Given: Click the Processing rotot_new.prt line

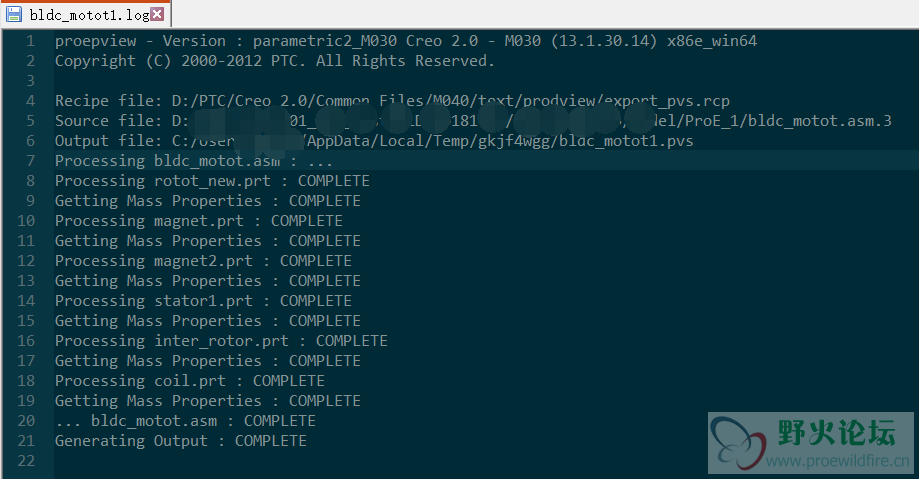Looking at the screenshot, I should (212, 181).
